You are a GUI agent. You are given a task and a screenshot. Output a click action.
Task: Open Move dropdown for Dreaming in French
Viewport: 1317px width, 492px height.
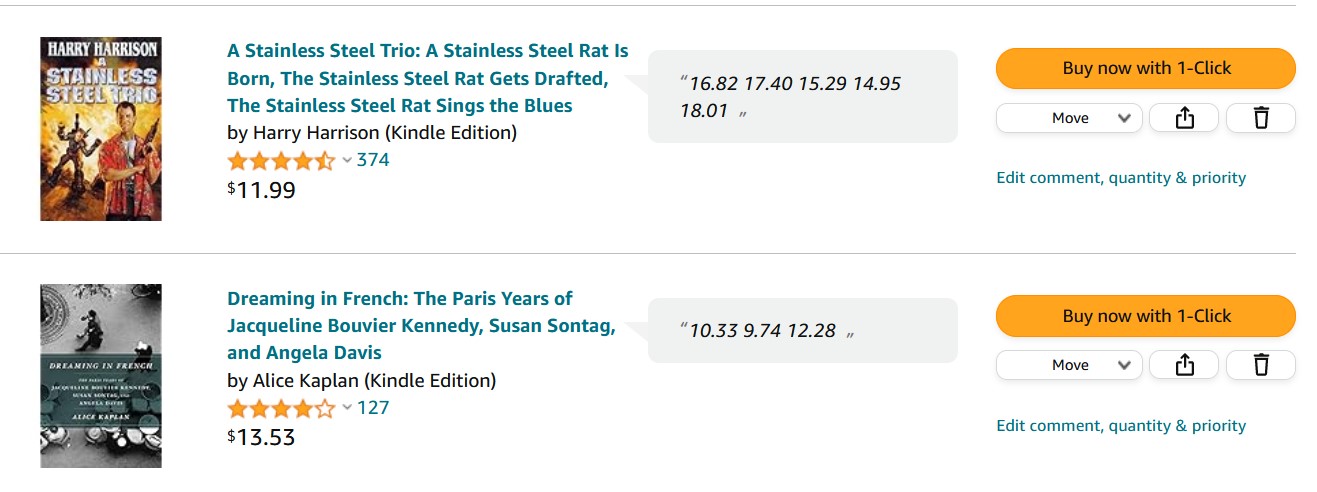click(1069, 365)
